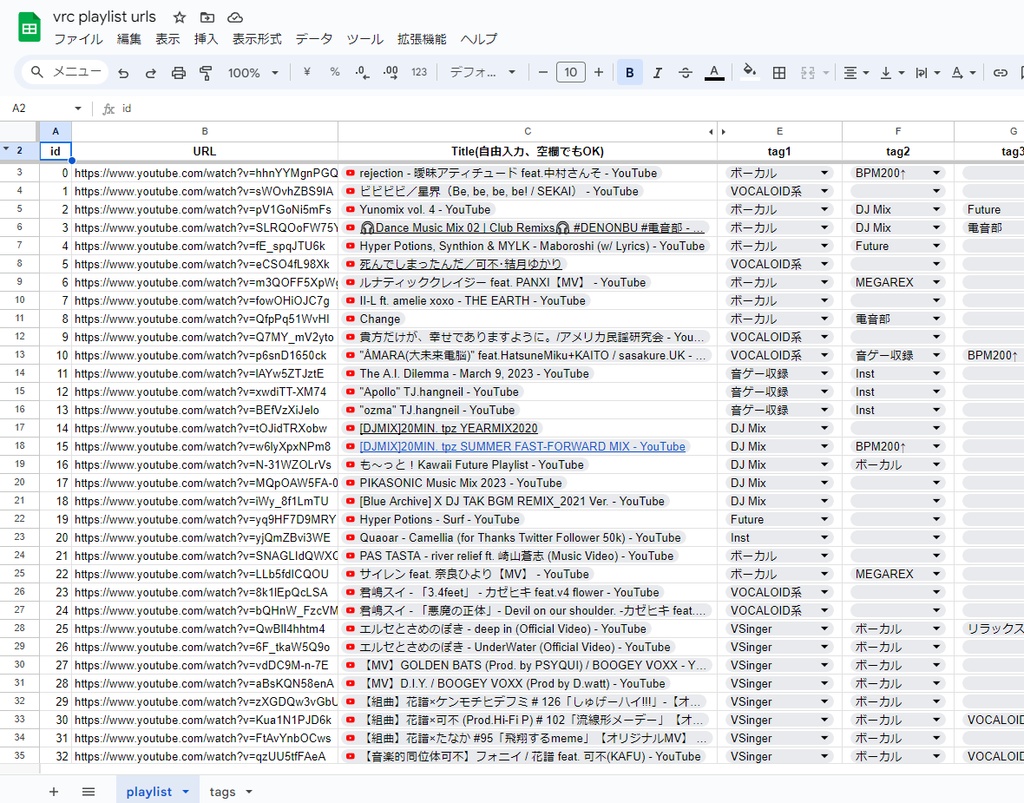The image size is (1024, 803).
Task: Open the font family dropdown
Action: click(x=483, y=72)
